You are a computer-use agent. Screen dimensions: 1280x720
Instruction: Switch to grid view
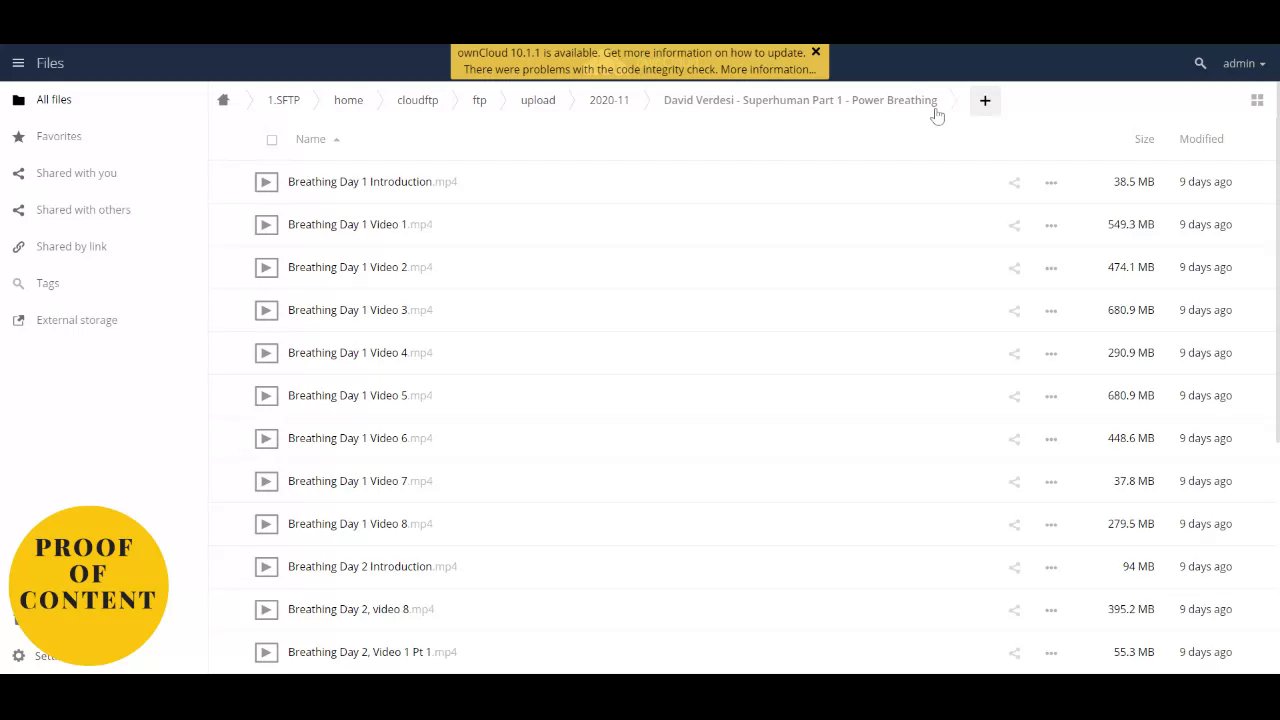click(x=1257, y=100)
